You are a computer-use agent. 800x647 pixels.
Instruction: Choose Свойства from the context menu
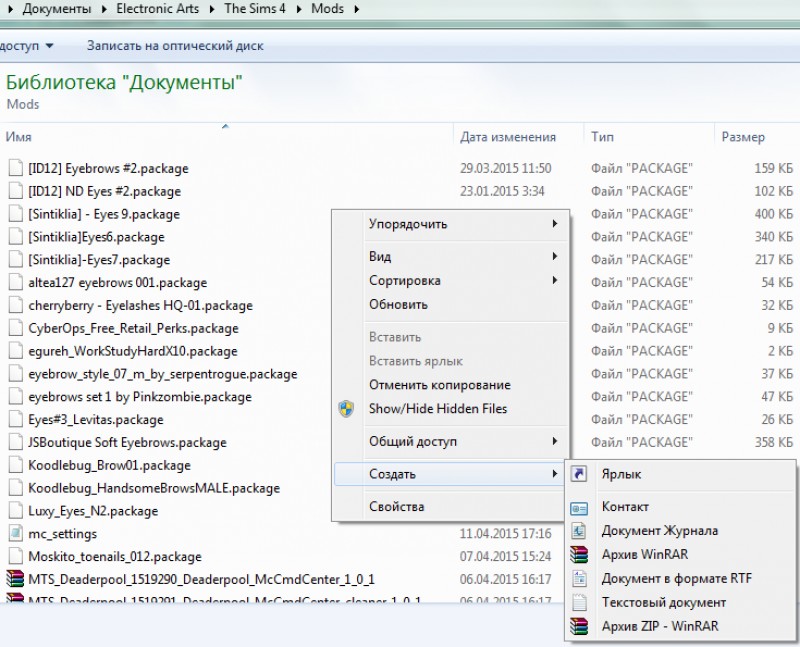(x=397, y=507)
